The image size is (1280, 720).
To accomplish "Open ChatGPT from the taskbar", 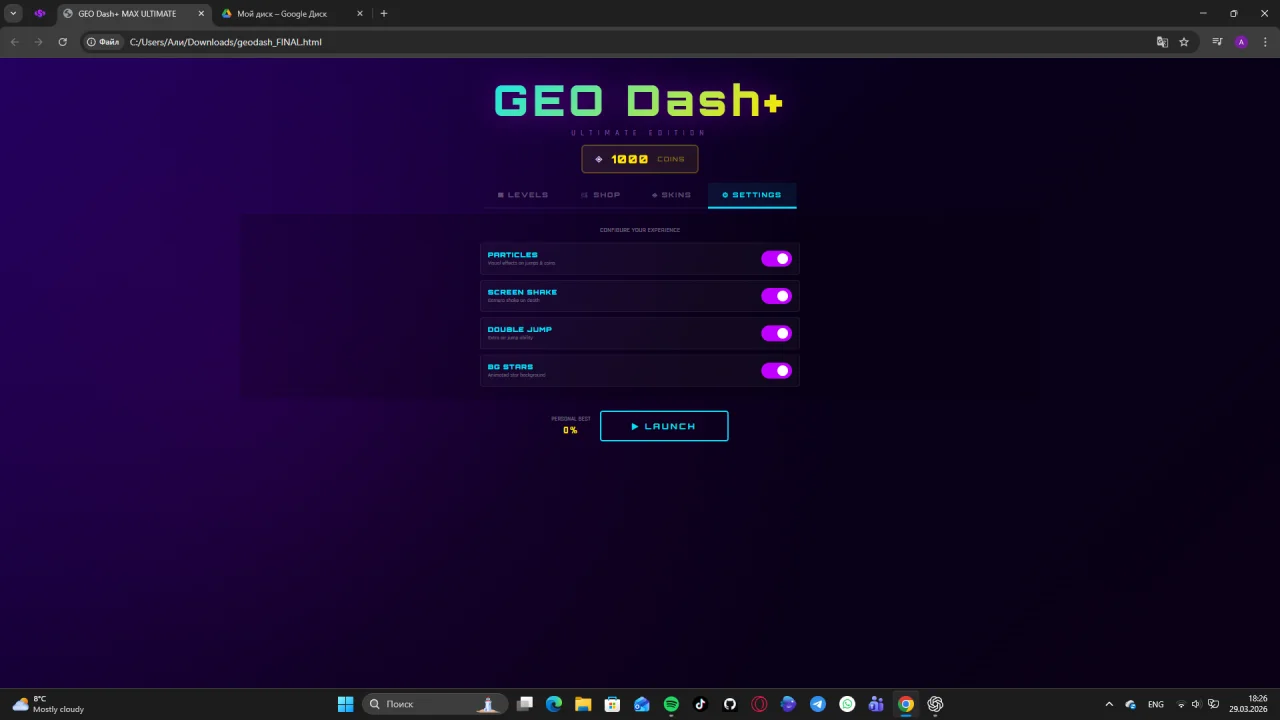I will (935, 704).
